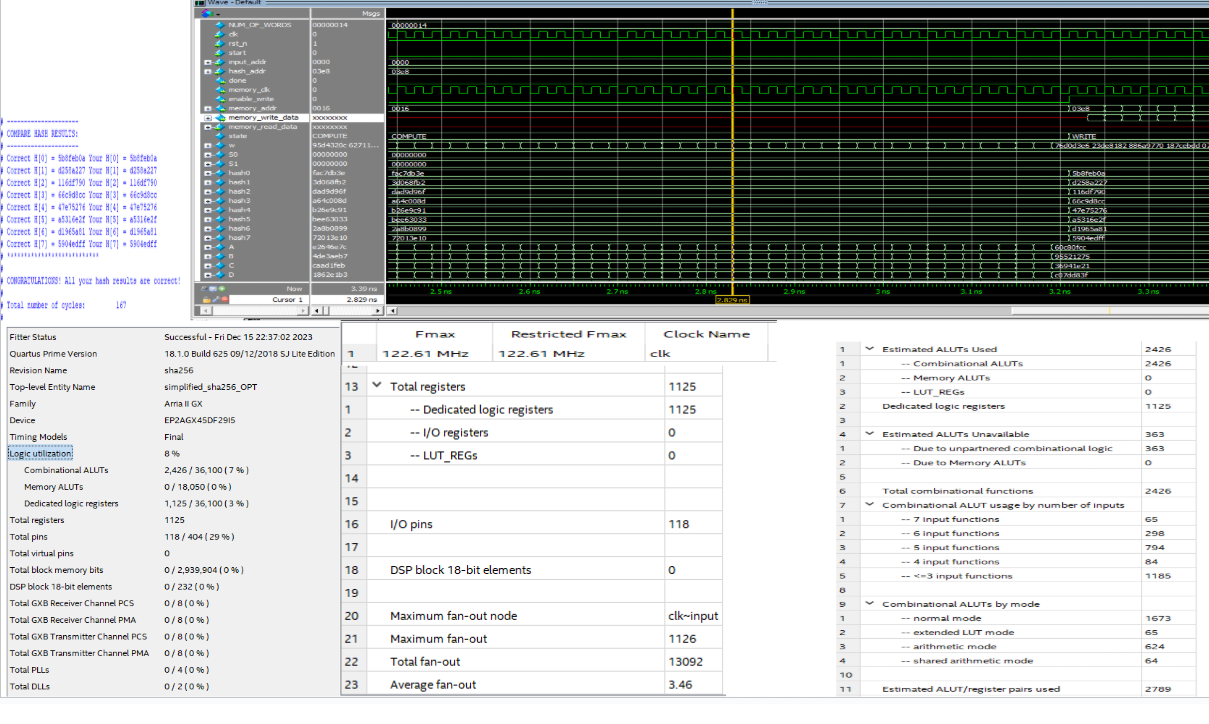The height and width of the screenshot is (724, 1209).
Task: Click the Average fan-out value 3.46
Action: (680, 685)
